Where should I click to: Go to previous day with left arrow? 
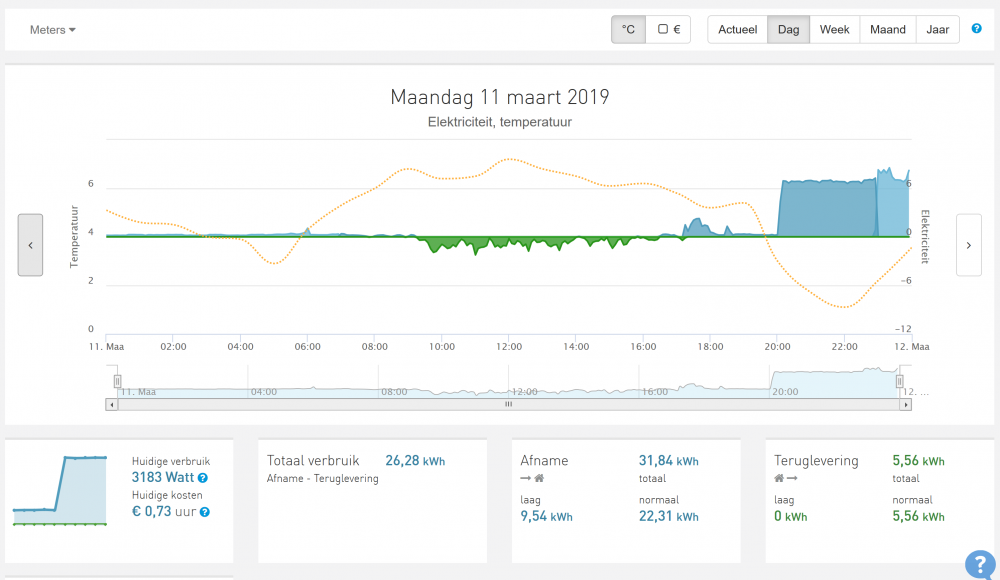[x=30, y=245]
